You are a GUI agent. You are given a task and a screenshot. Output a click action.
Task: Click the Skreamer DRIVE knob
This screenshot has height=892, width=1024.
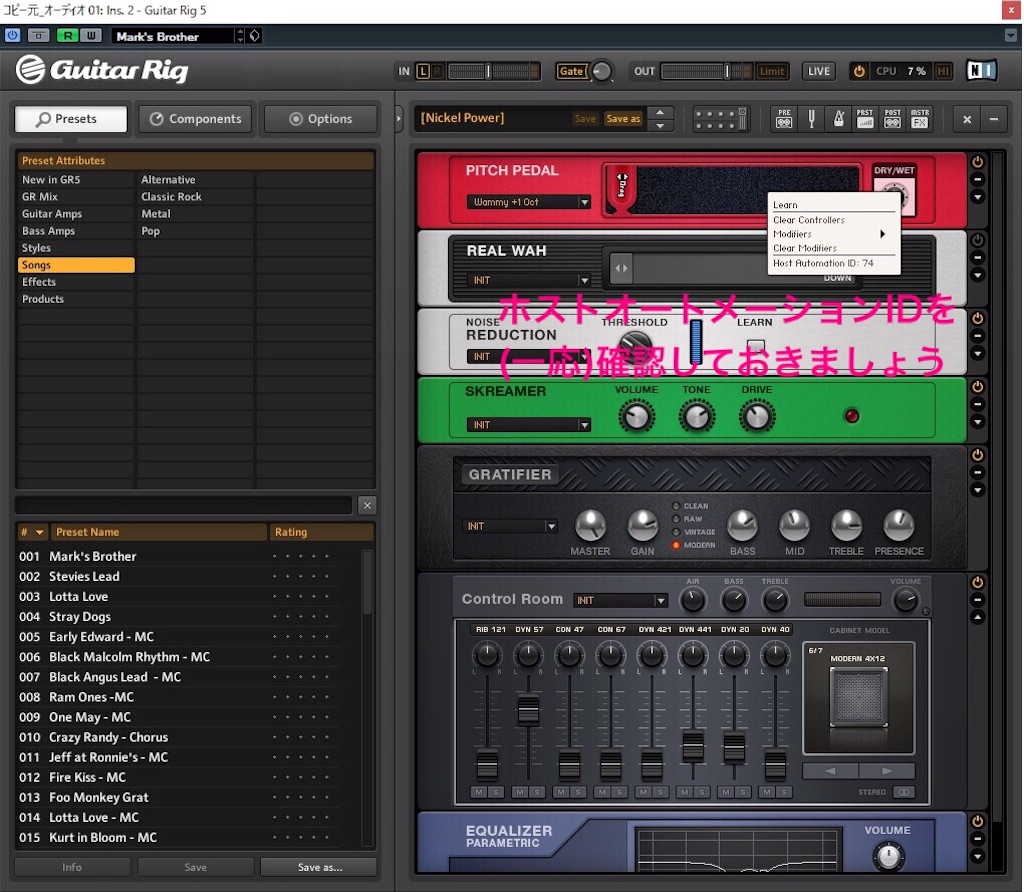(x=757, y=417)
